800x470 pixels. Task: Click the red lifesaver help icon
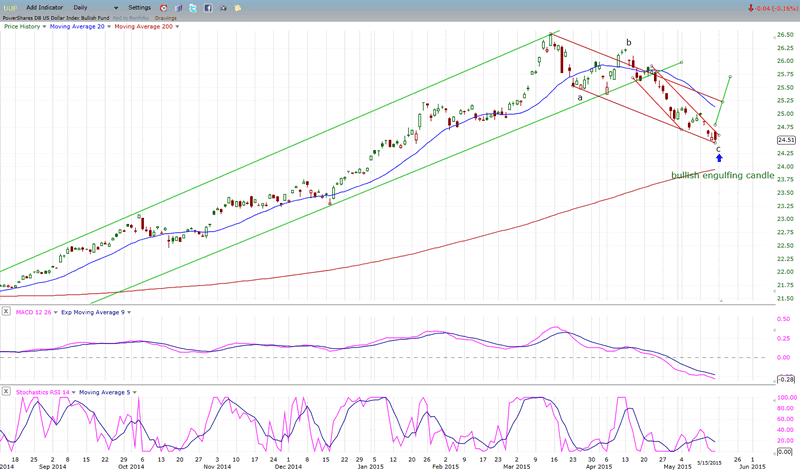point(163,8)
